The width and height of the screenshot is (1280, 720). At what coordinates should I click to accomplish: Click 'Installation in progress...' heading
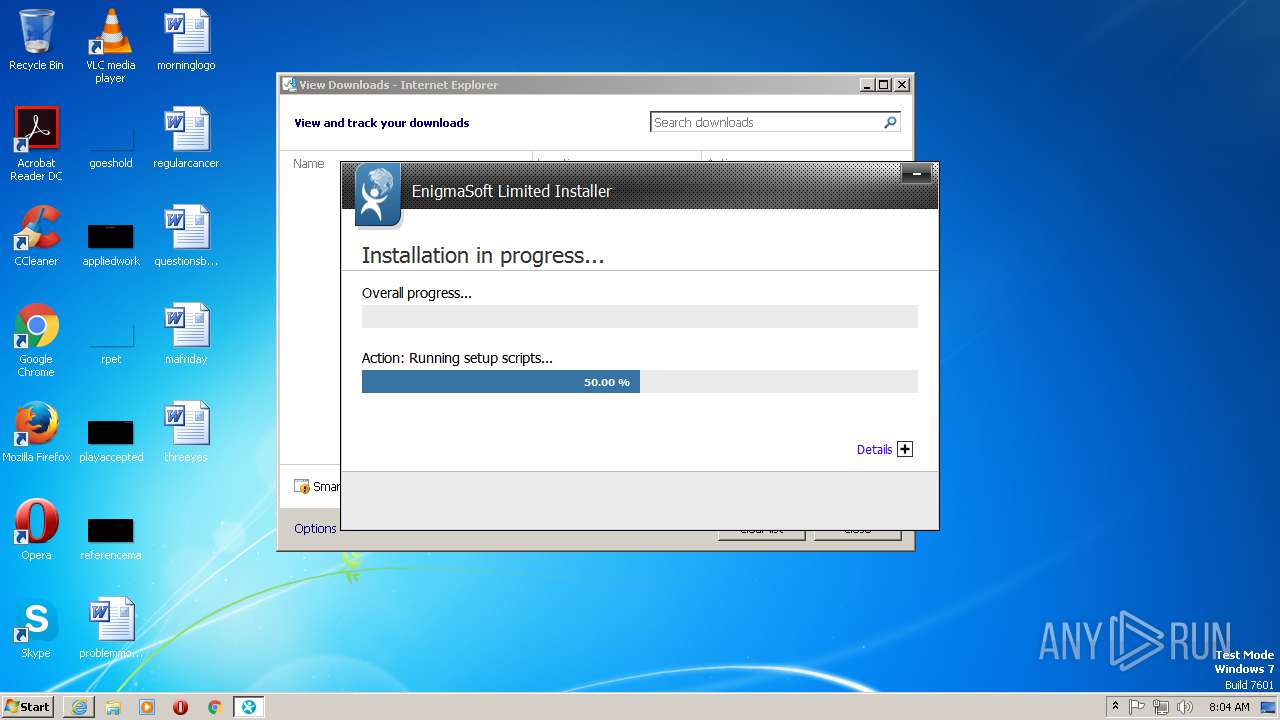coord(483,255)
